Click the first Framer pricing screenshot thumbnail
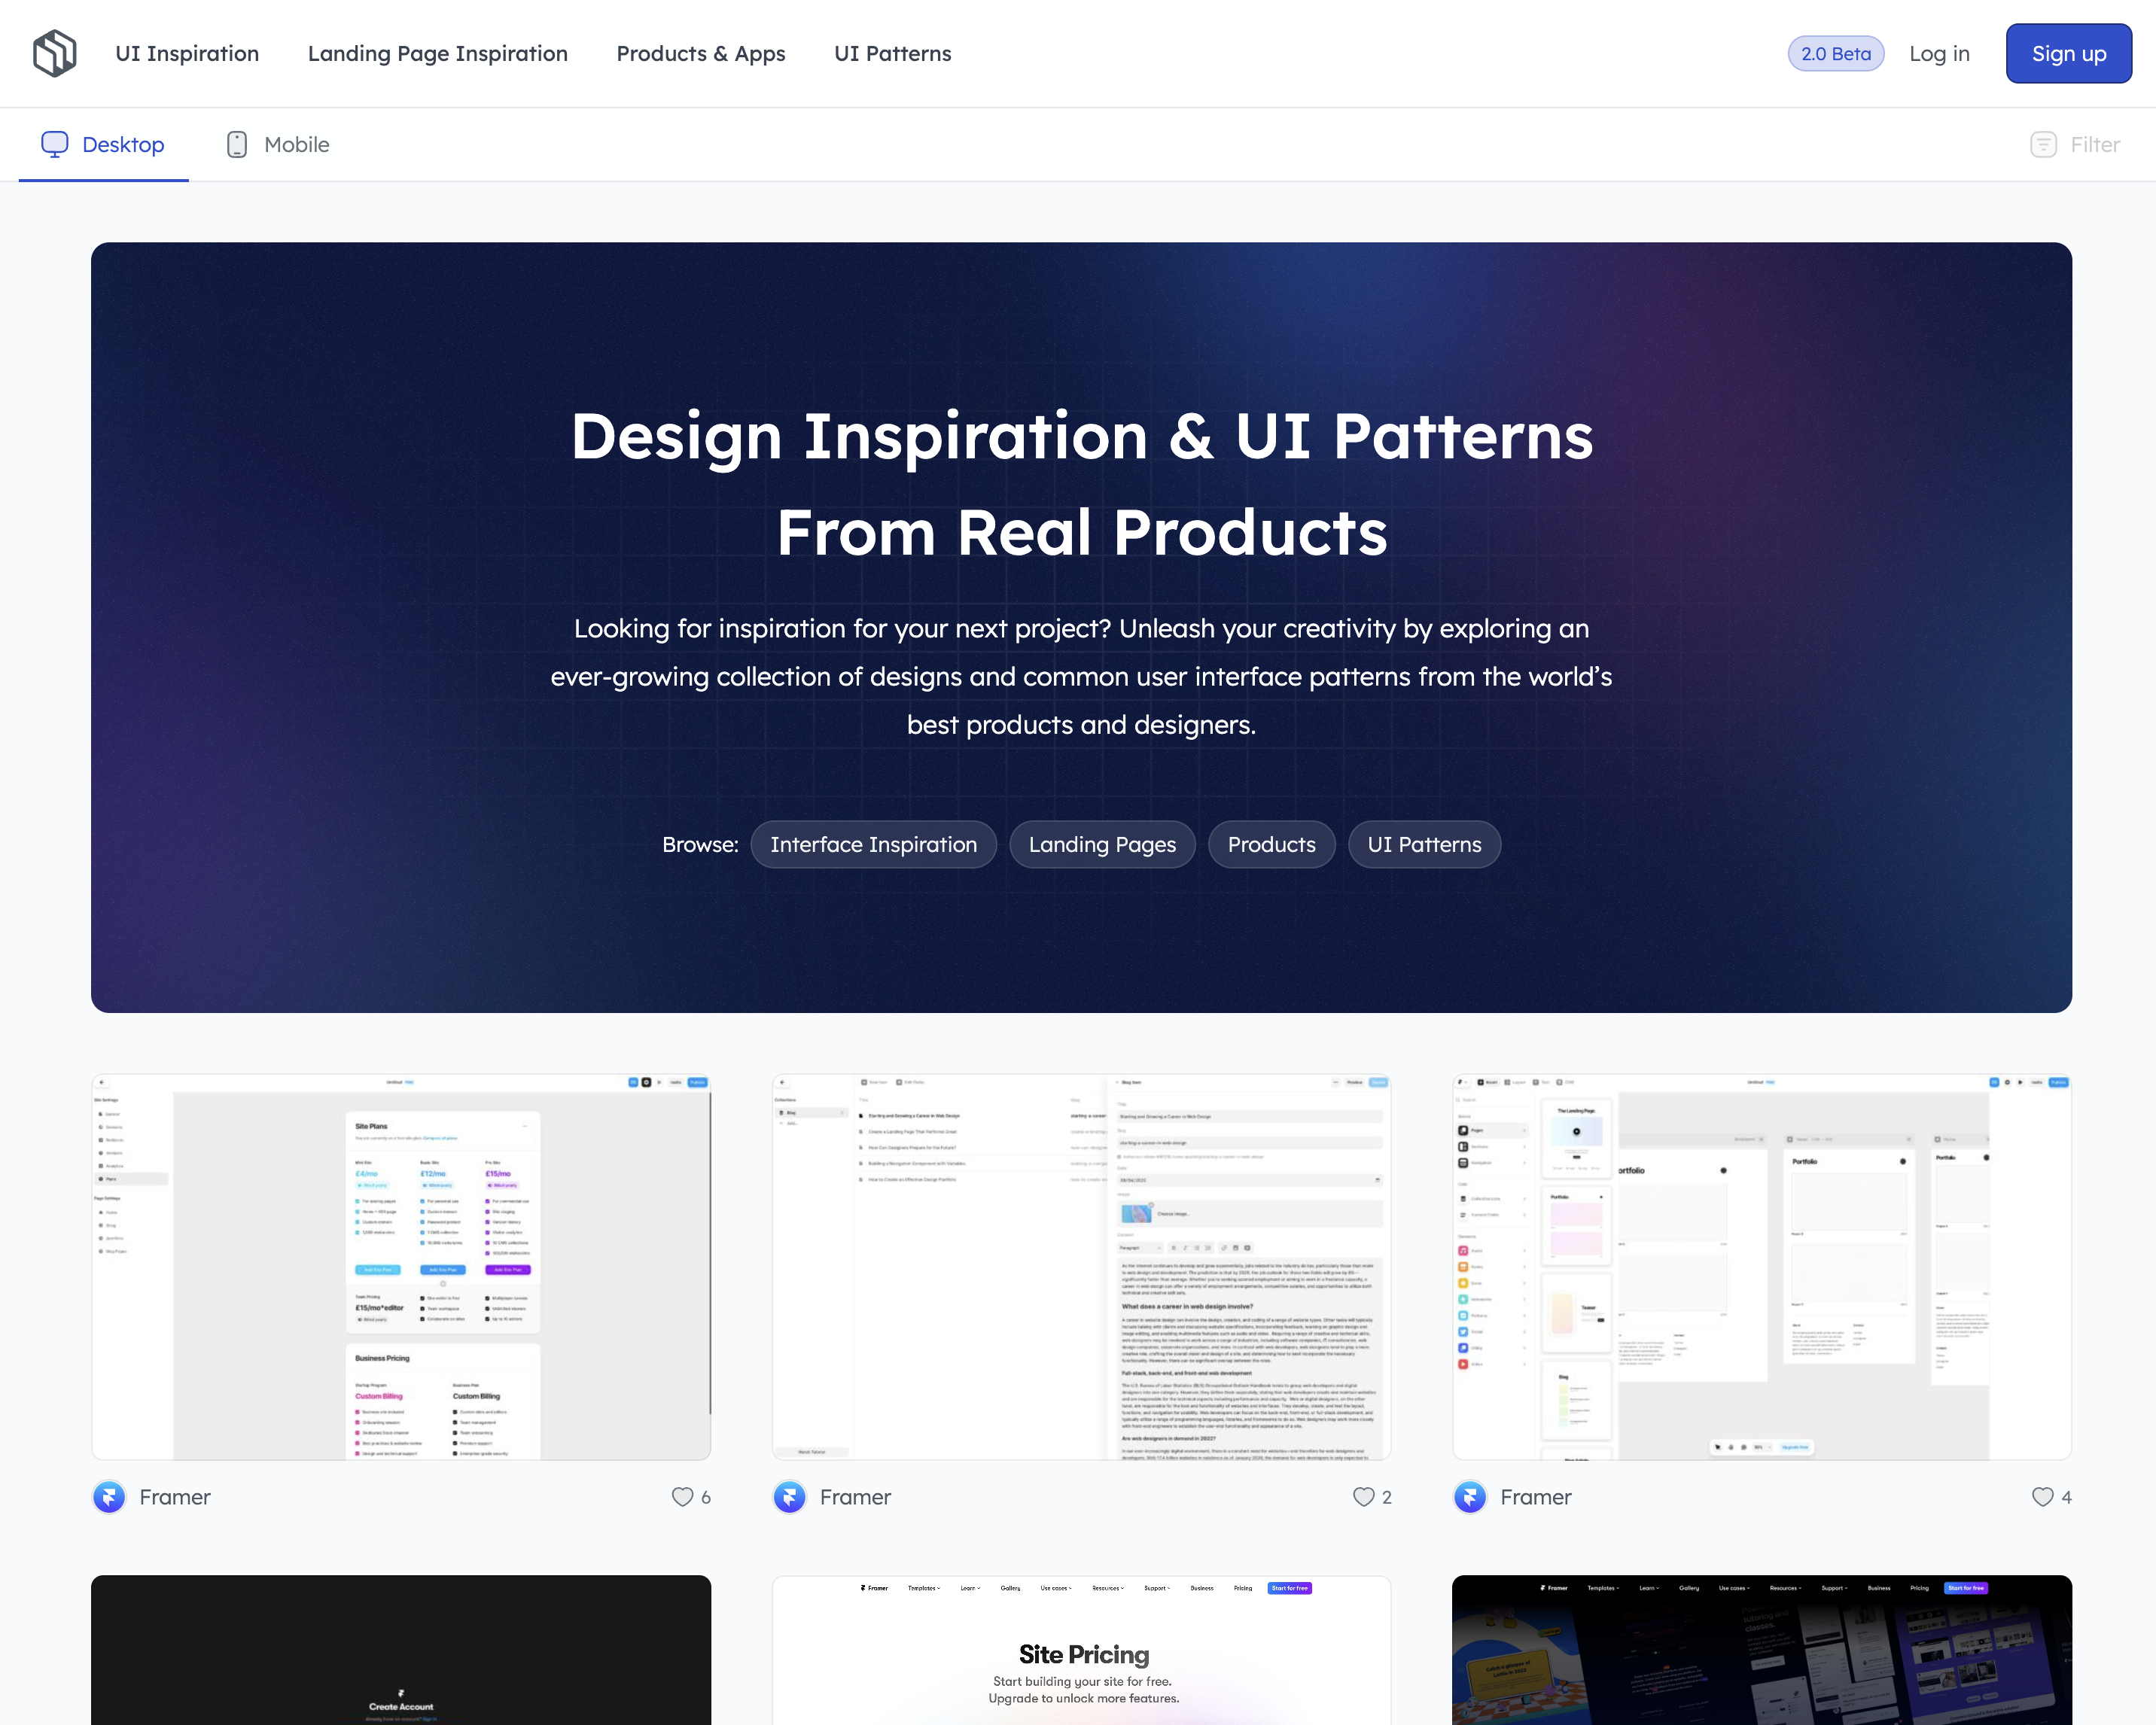The image size is (2156, 1725). pyautogui.click(x=400, y=1266)
